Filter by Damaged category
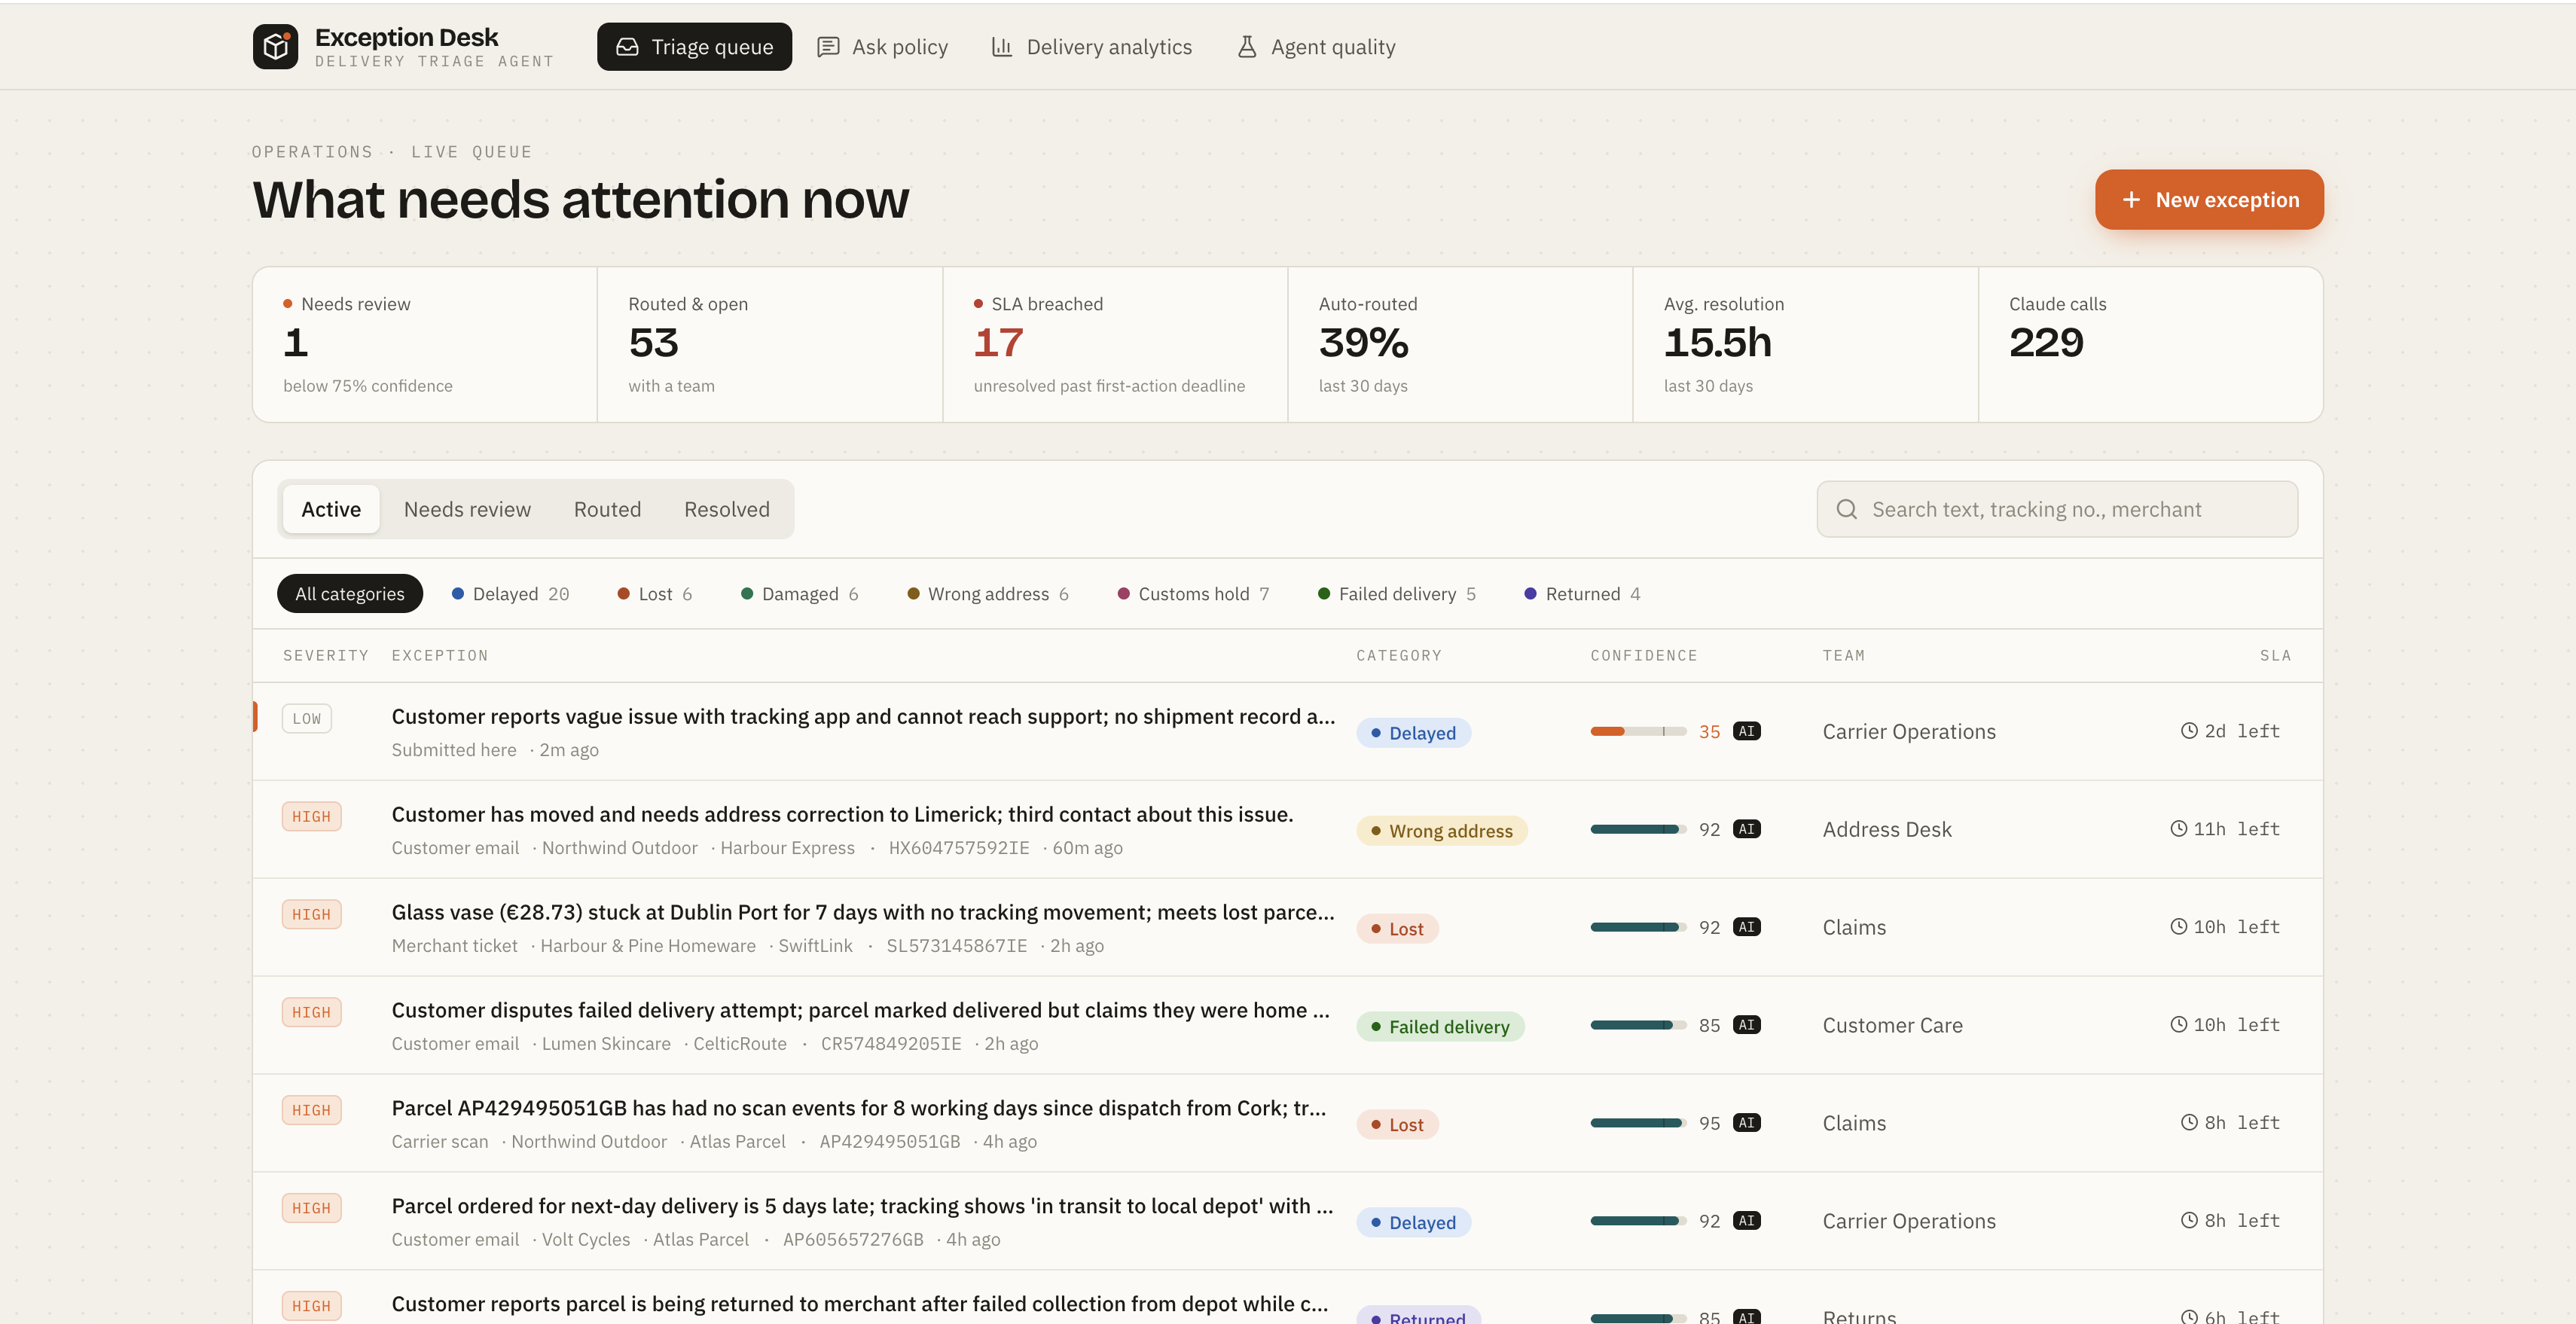This screenshot has height=1324, width=2576. [x=800, y=594]
